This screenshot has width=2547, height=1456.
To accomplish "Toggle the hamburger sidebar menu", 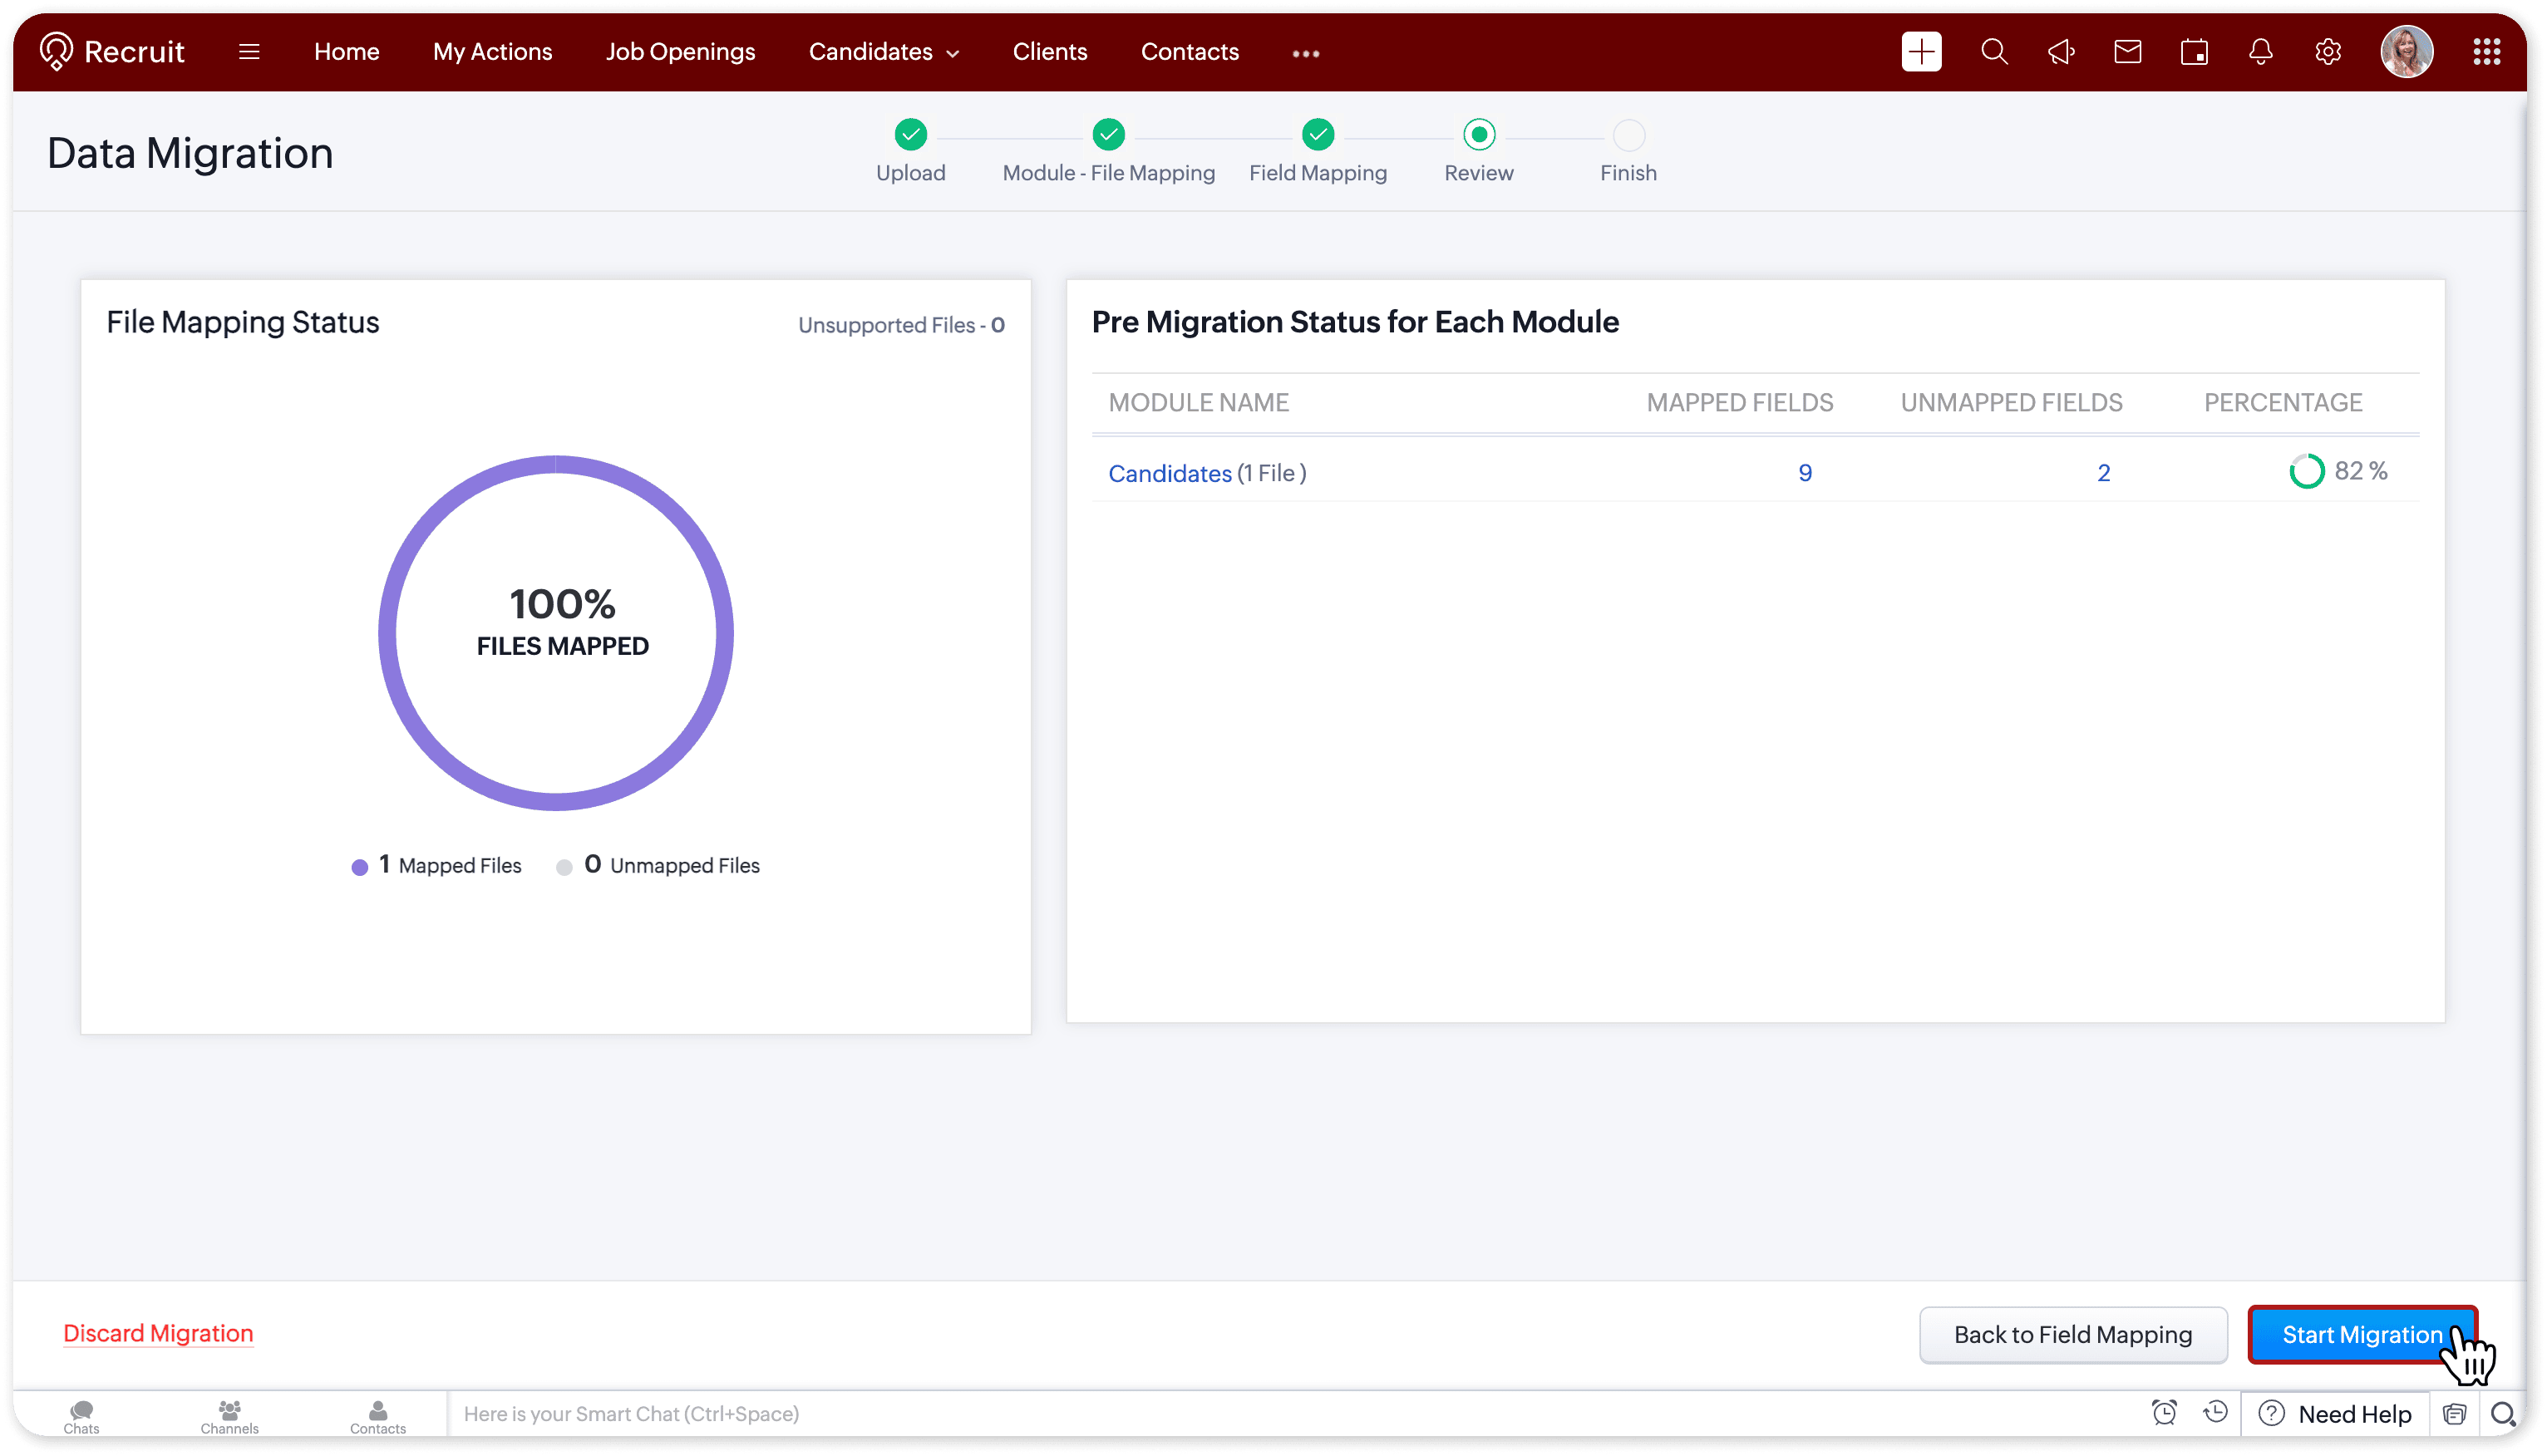I will (x=249, y=52).
